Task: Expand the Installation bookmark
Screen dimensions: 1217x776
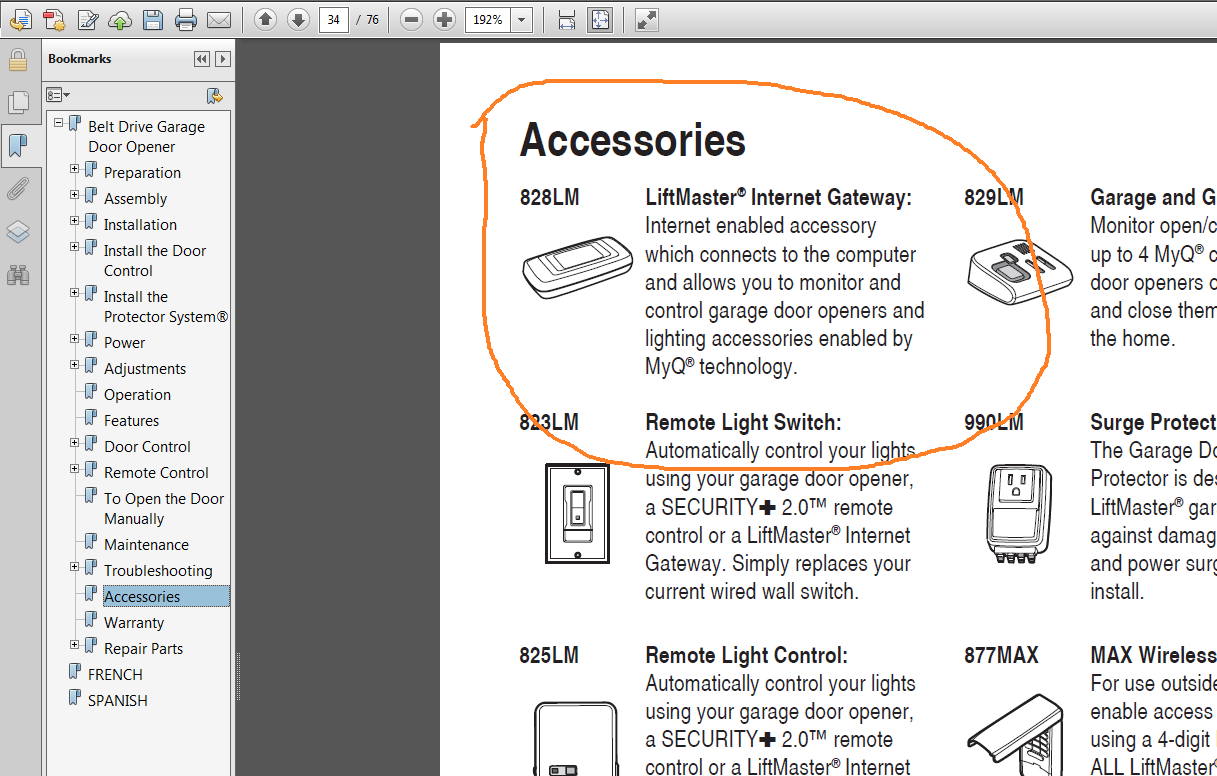Action: [x=75, y=221]
